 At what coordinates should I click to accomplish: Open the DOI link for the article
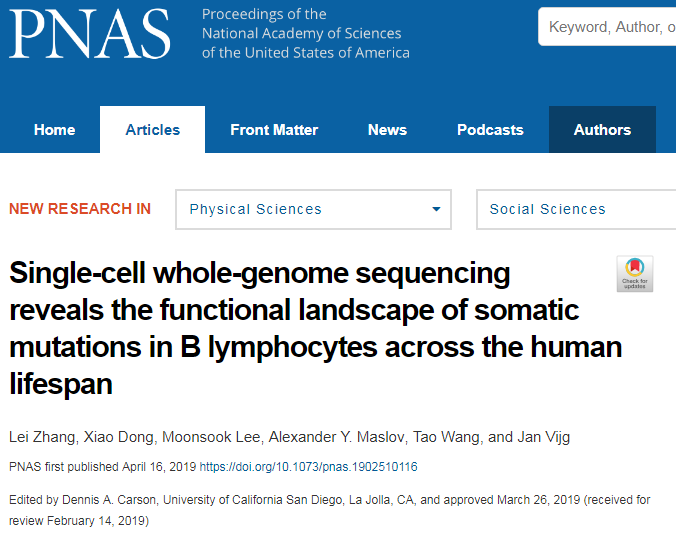308,467
